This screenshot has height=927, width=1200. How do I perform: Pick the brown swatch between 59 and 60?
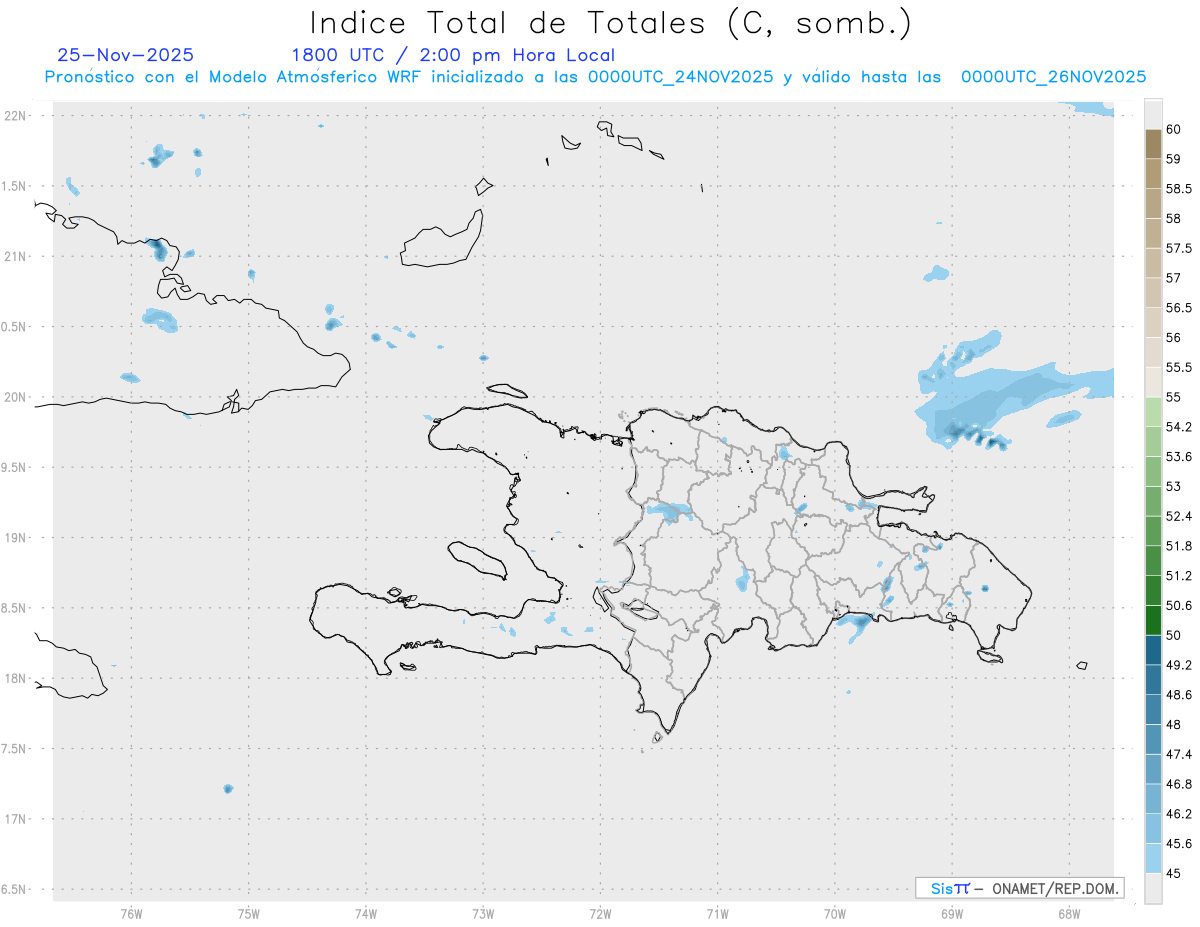(x=1153, y=144)
